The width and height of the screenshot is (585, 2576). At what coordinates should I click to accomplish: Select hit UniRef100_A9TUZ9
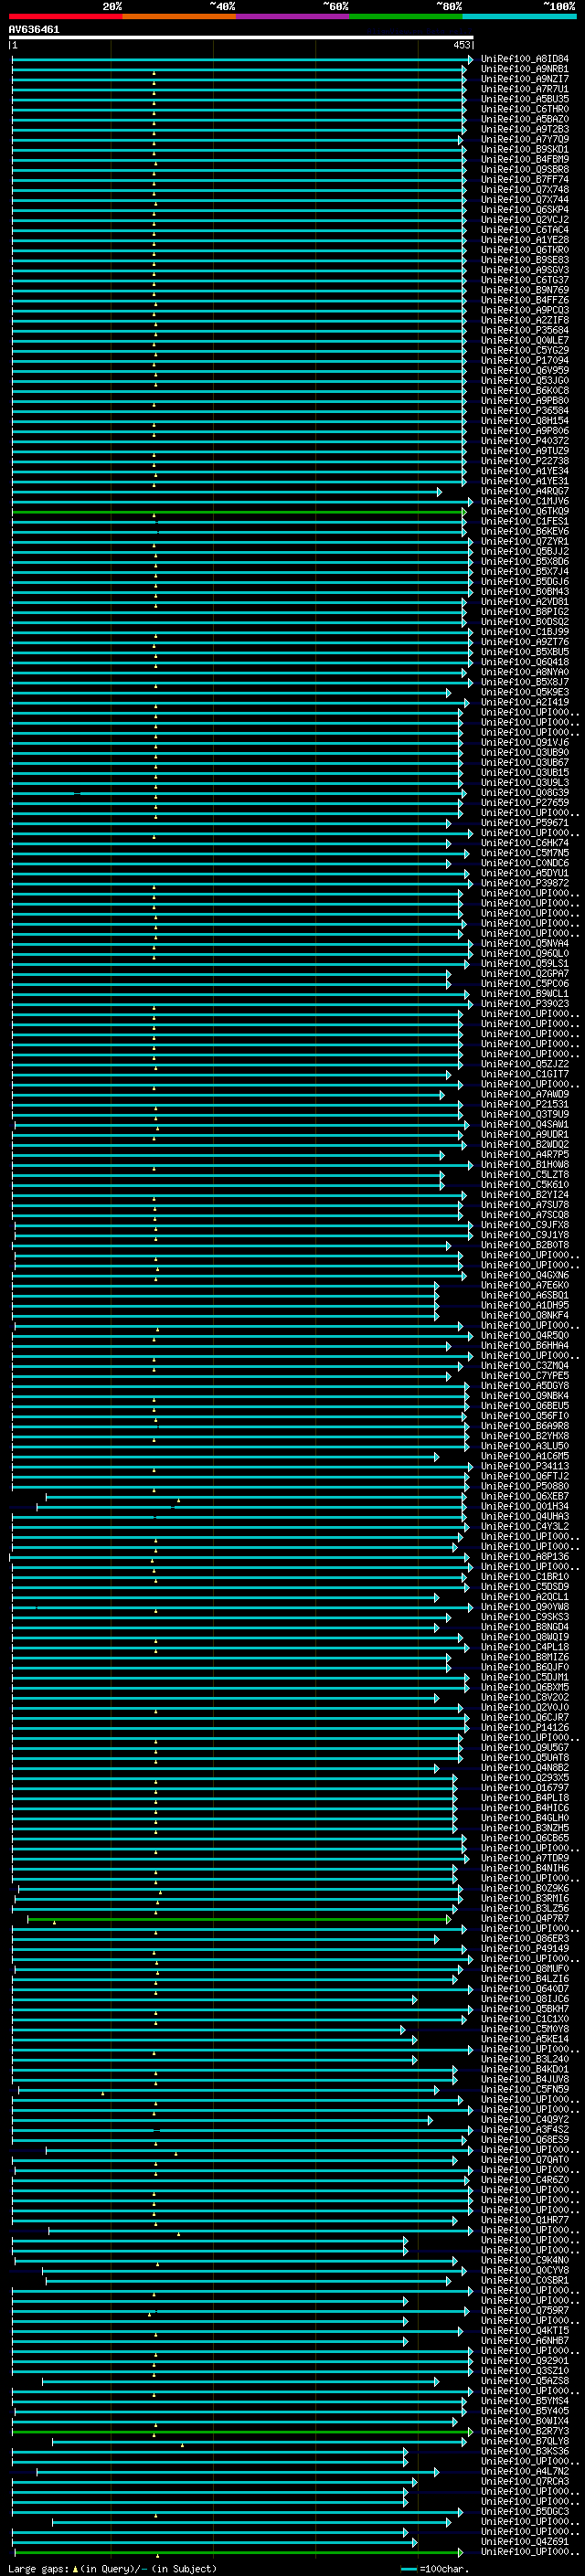coord(525,450)
